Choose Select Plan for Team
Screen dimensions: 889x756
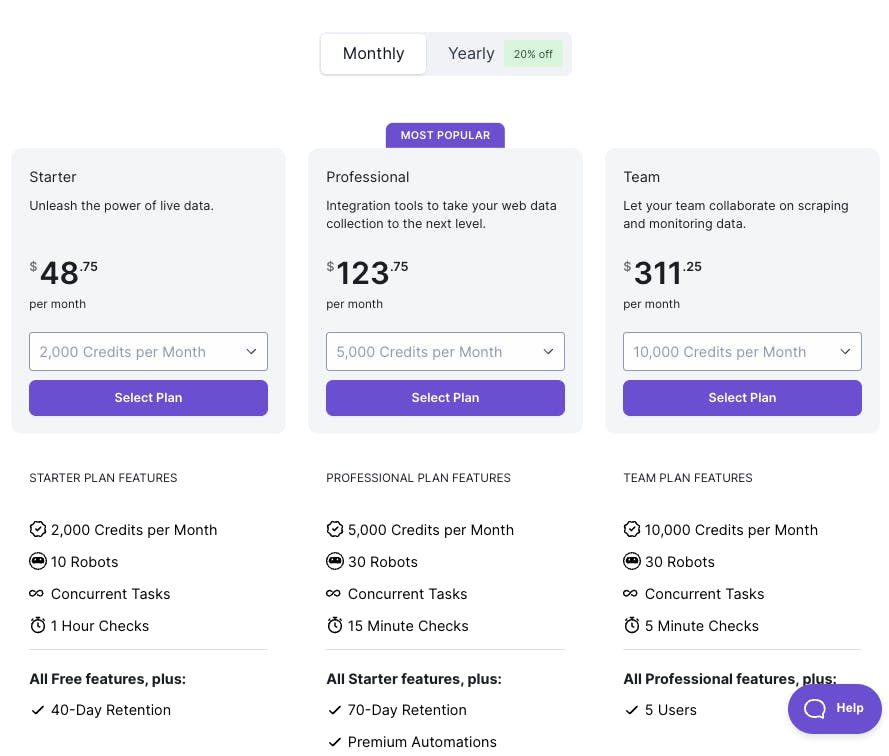coord(742,398)
